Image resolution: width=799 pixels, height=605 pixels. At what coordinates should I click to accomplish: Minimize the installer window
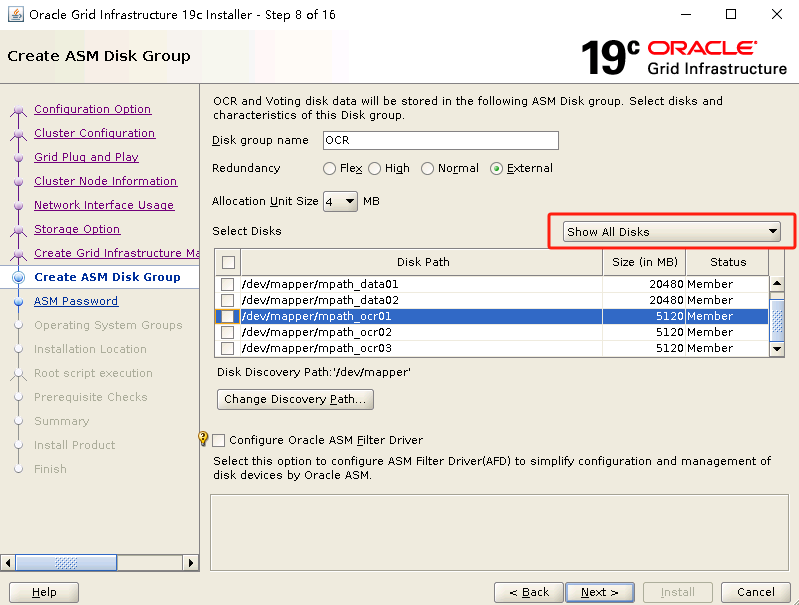(686, 14)
